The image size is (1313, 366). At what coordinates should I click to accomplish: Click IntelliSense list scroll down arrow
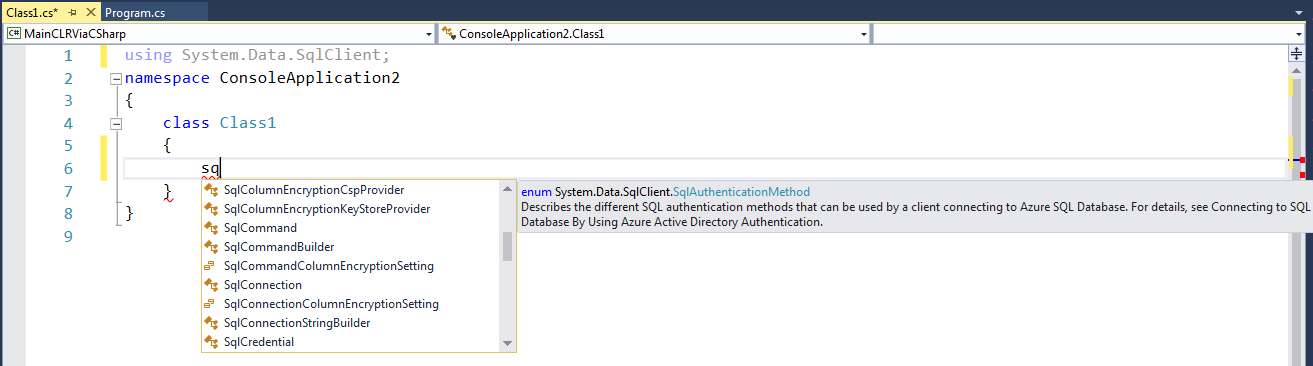pyautogui.click(x=508, y=344)
